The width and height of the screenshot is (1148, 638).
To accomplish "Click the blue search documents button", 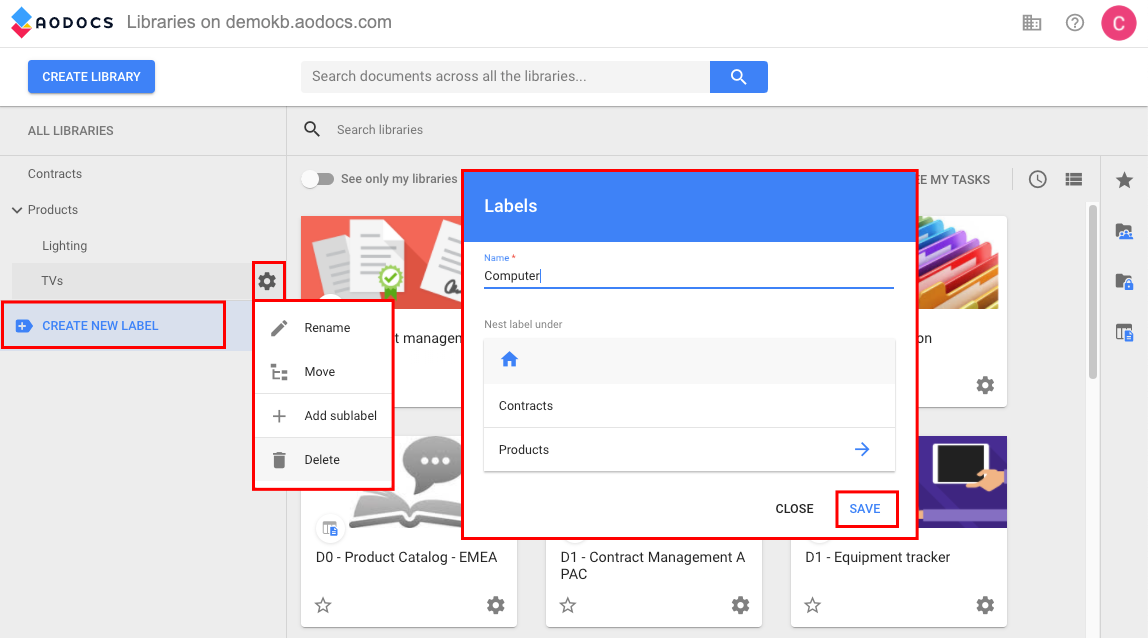I will [739, 77].
